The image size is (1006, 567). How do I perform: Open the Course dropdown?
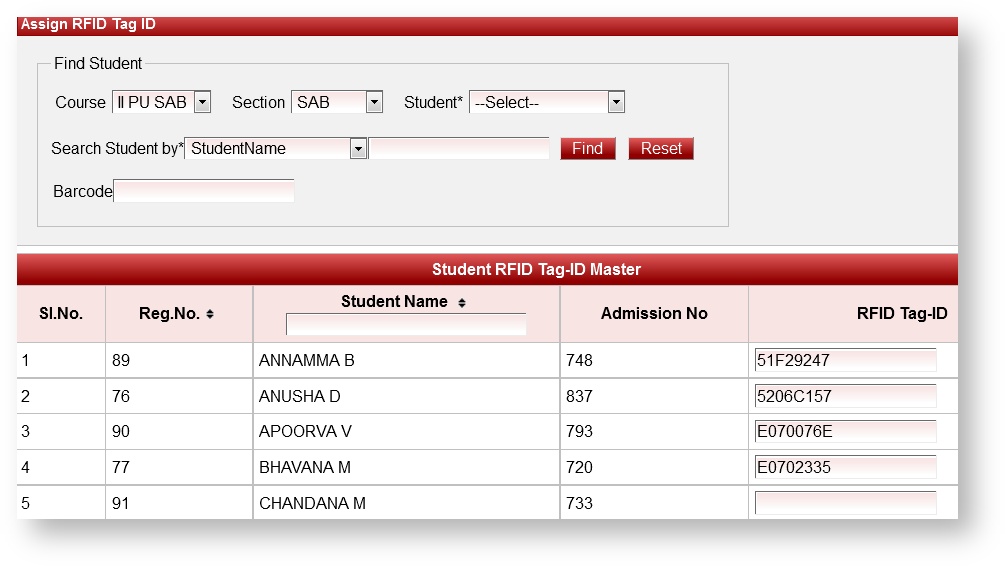click(202, 102)
